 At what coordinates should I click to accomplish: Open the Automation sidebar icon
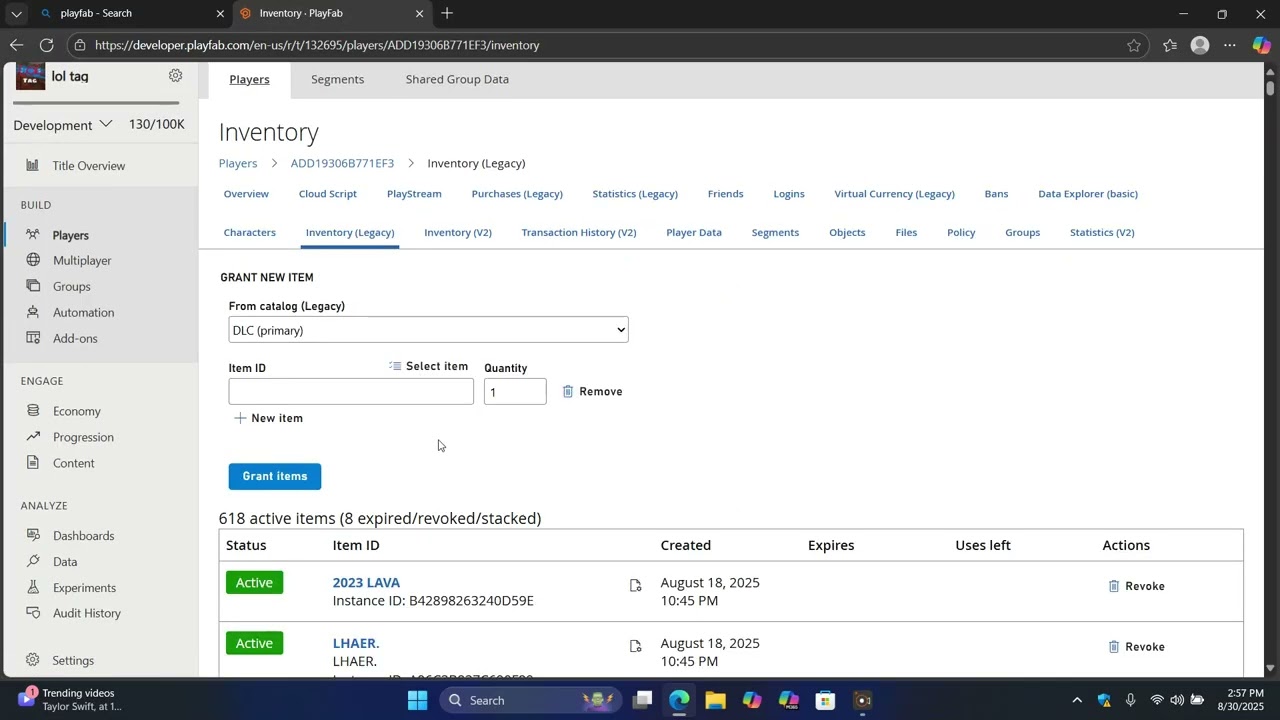33,312
